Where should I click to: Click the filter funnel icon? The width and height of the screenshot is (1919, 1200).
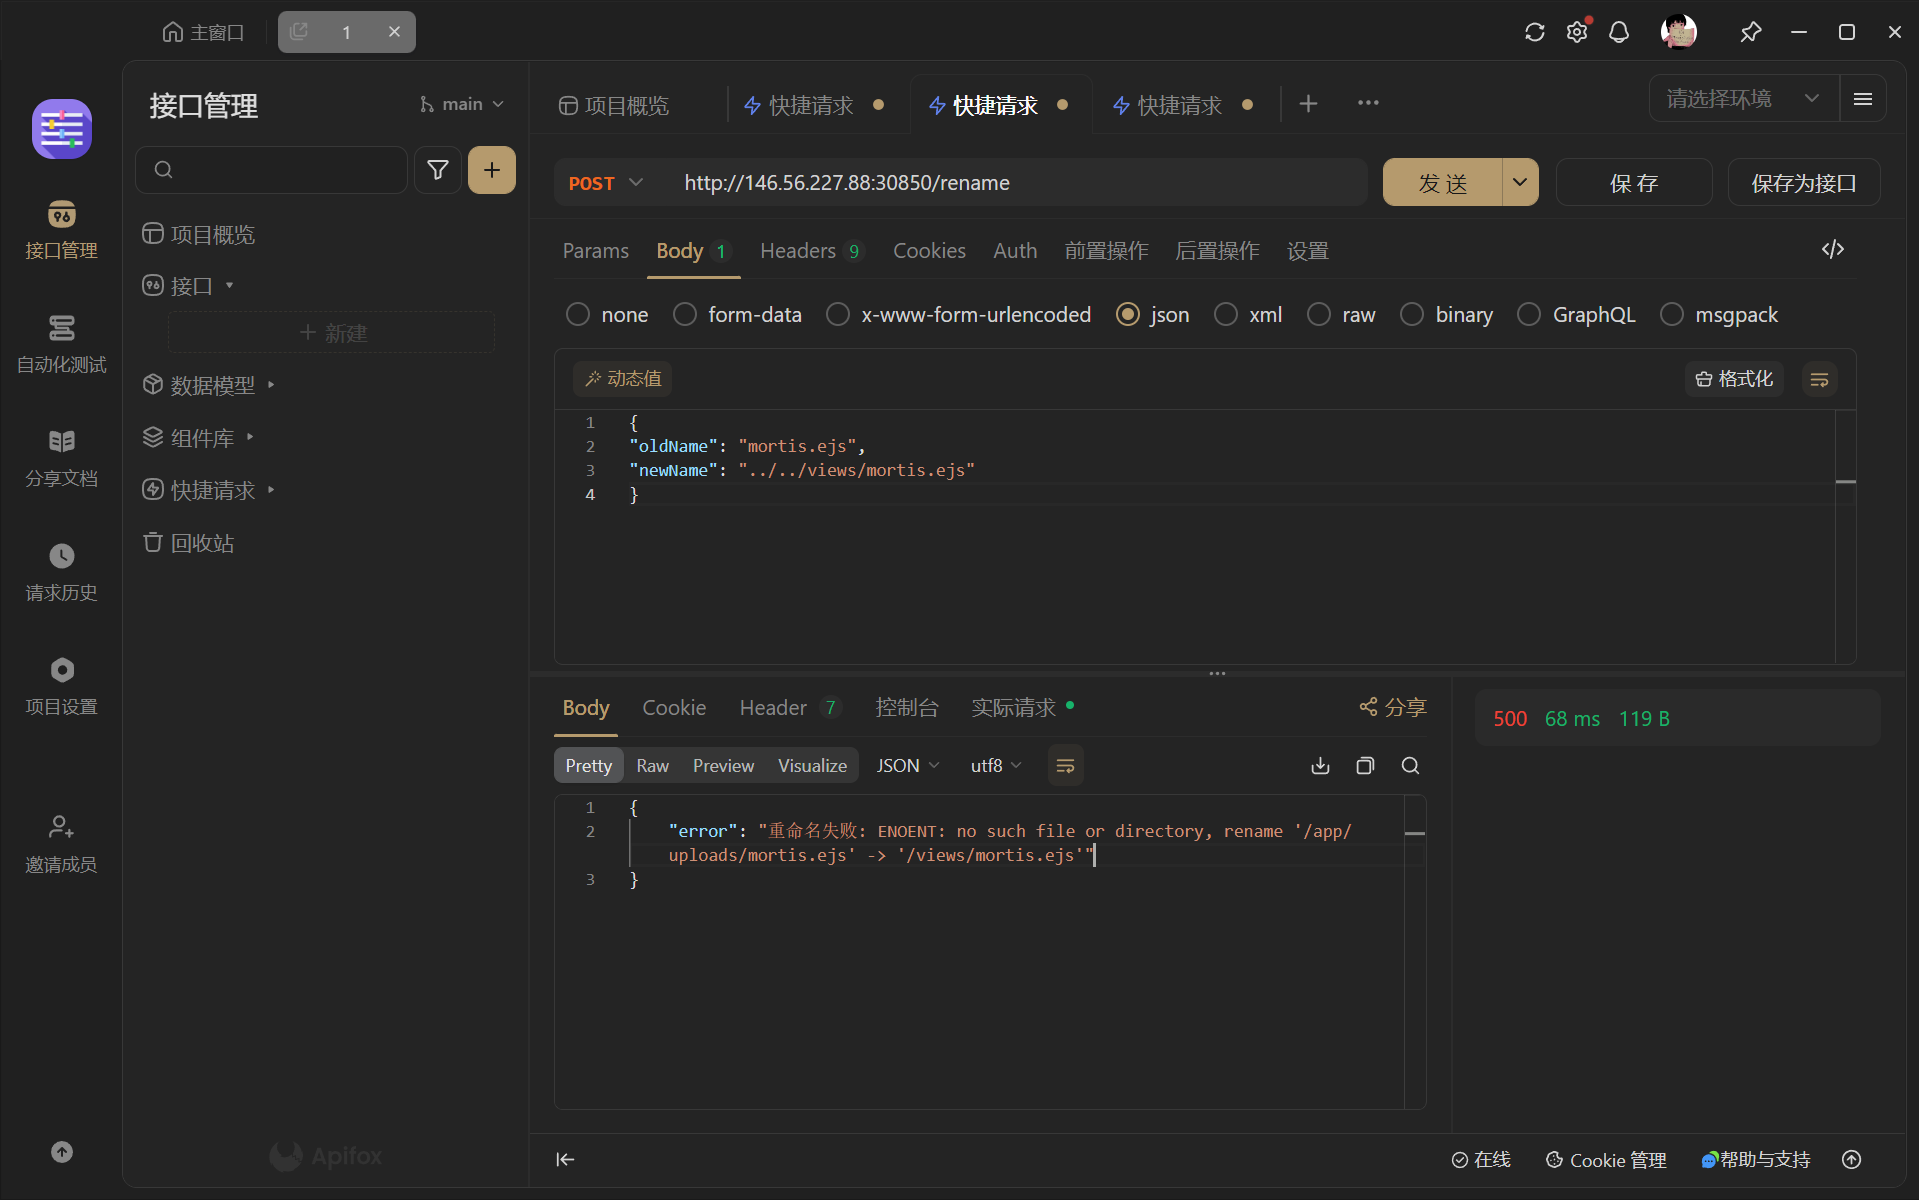tap(438, 170)
